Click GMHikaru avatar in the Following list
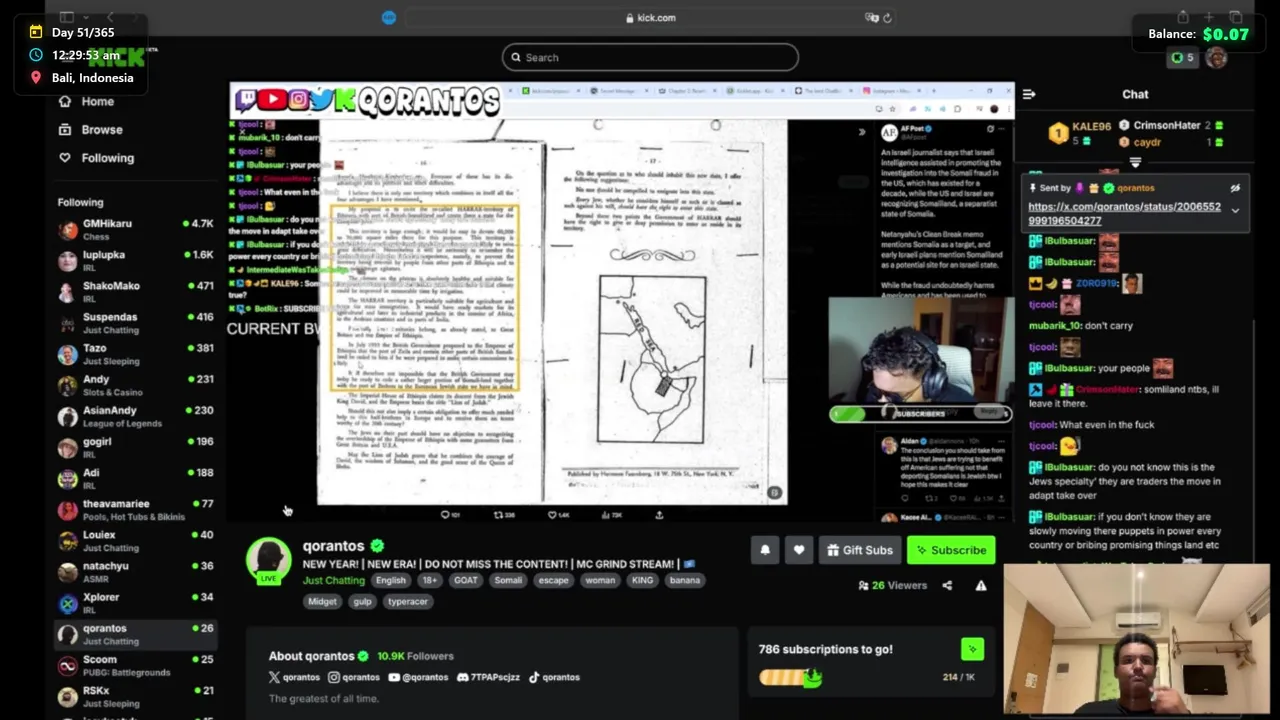 [x=67, y=230]
